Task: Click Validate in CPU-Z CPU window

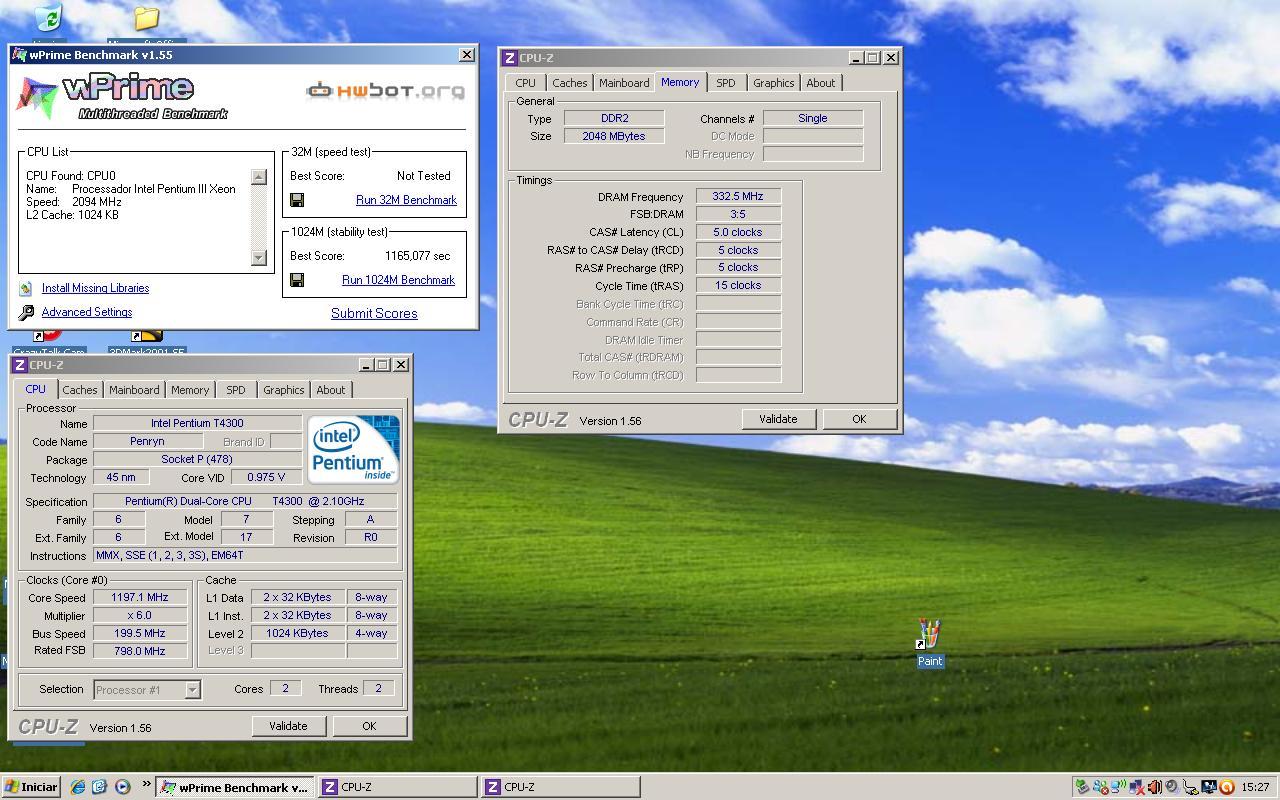Action: point(288,726)
